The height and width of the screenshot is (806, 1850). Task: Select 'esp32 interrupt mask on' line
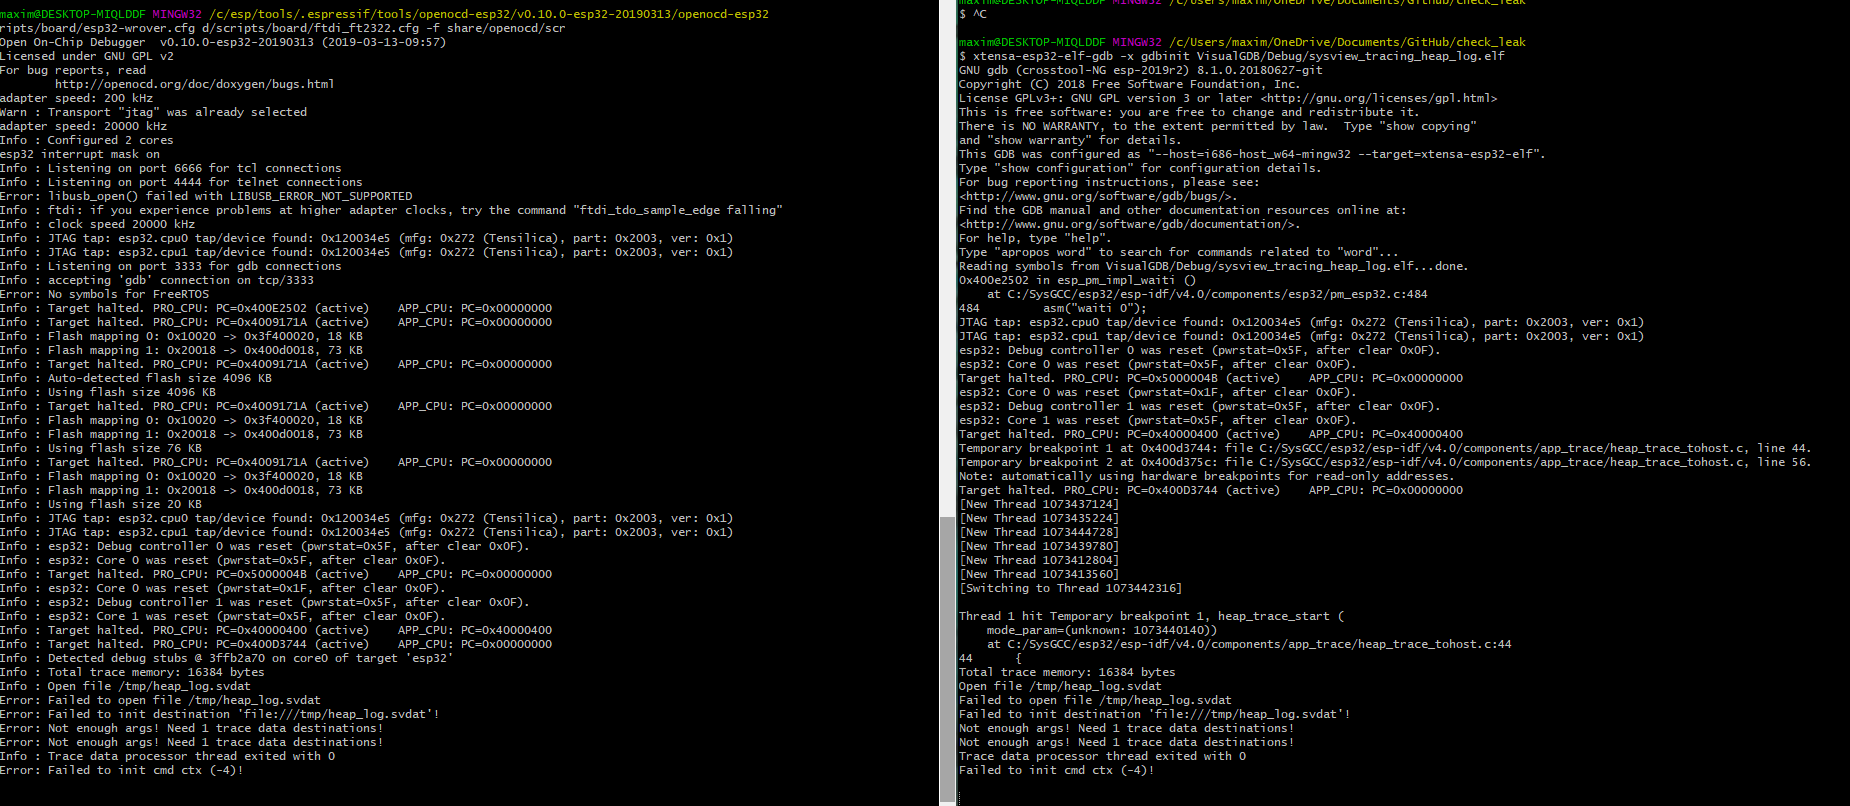click(x=80, y=154)
